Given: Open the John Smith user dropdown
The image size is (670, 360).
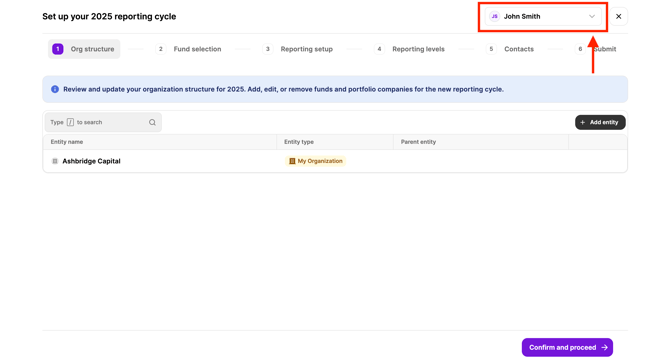Looking at the screenshot, I should (543, 17).
